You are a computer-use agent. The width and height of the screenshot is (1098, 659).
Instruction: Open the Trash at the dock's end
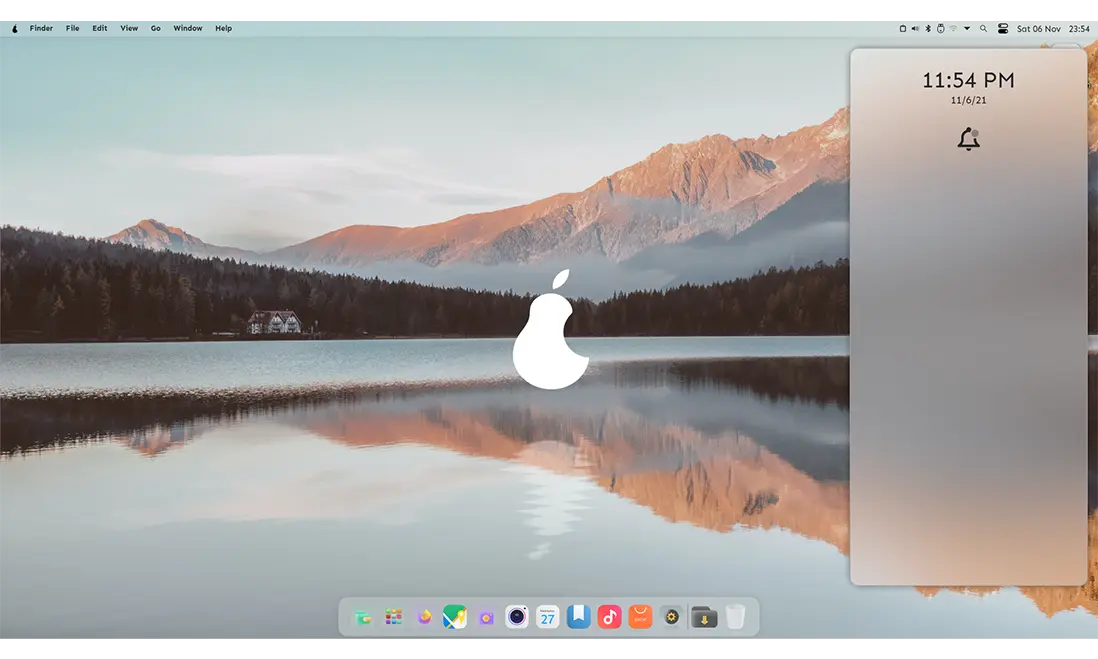(736, 617)
